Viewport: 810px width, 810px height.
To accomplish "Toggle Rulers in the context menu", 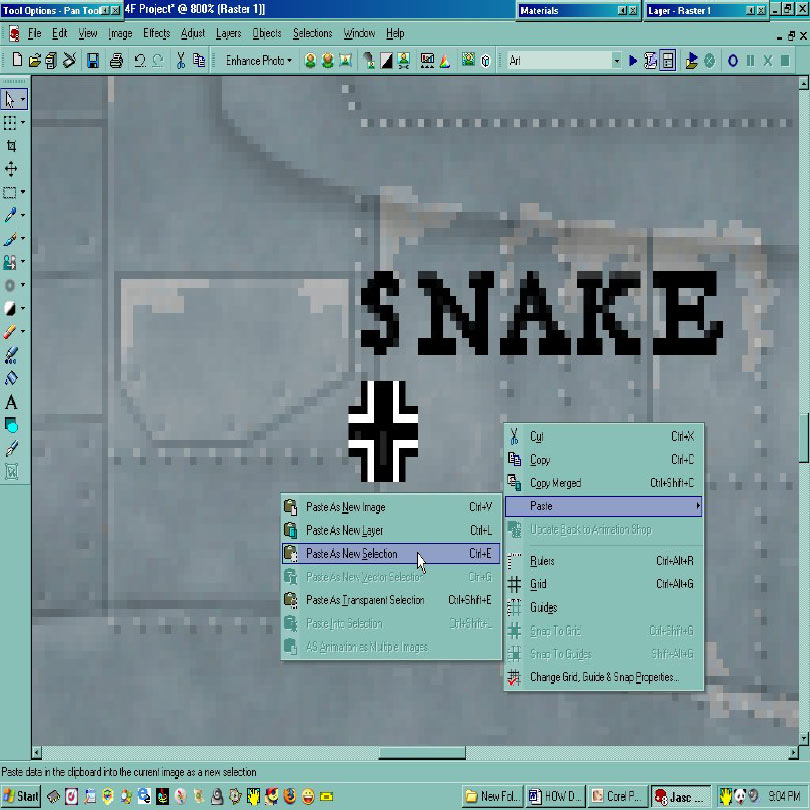I will click(x=603, y=561).
